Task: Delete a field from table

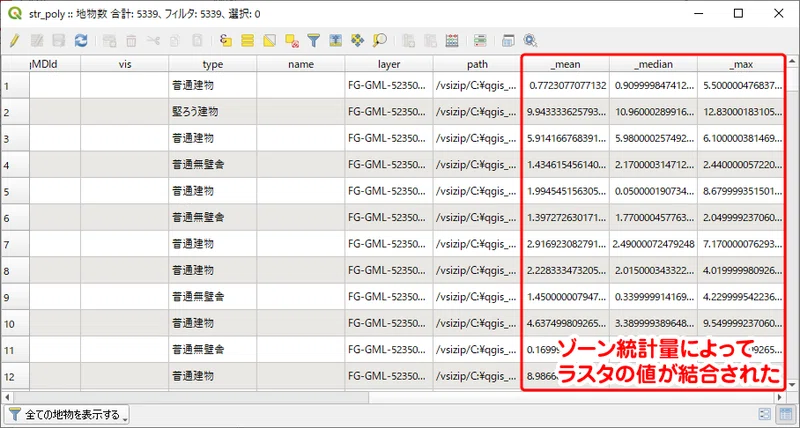Action: tap(430, 40)
